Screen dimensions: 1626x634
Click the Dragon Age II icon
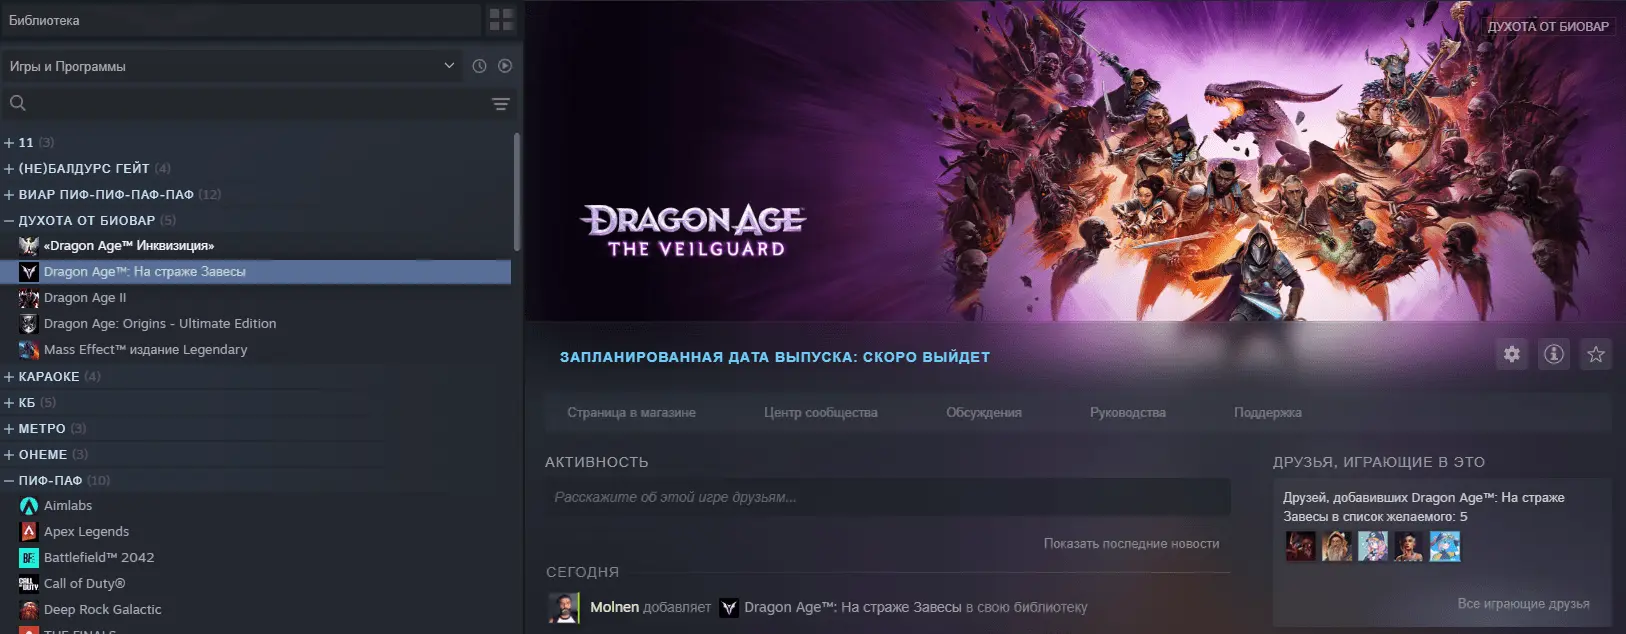[x=29, y=298]
